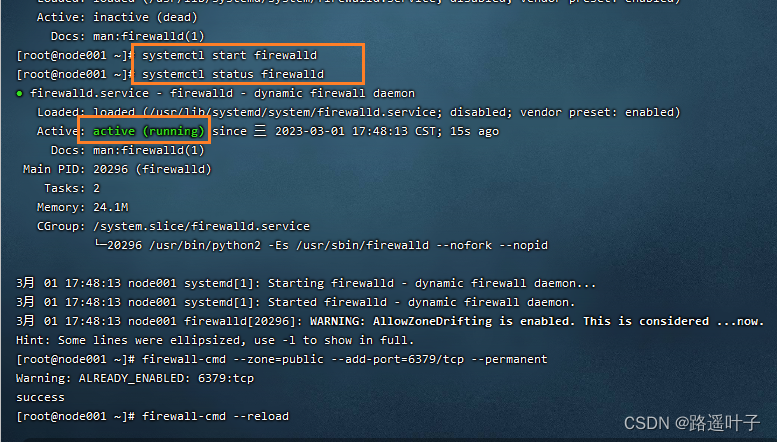Click the green status dot beside firewalld.service
The height and width of the screenshot is (442, 777).
point(20,93)
